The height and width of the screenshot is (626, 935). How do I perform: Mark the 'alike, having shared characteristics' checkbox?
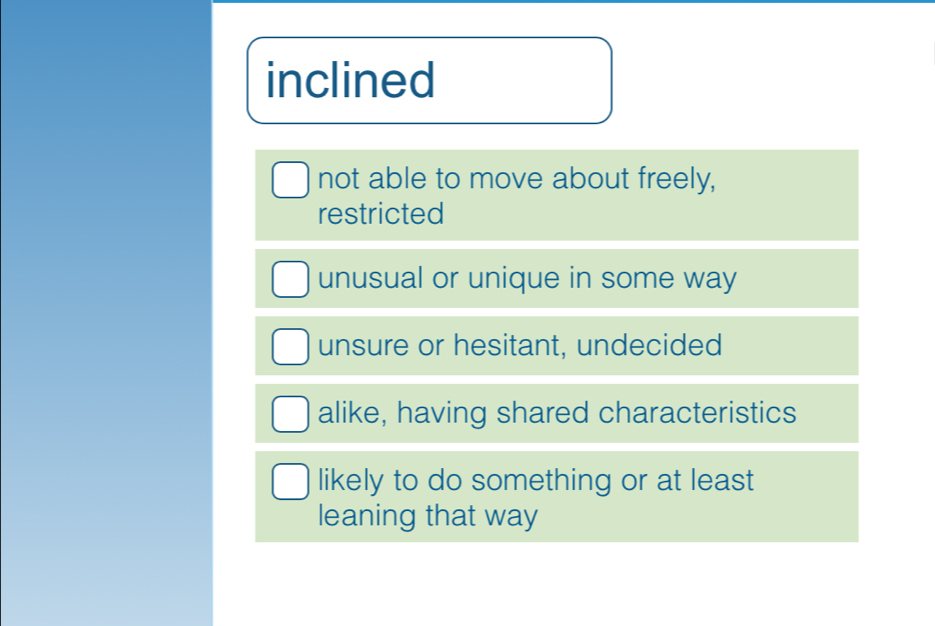point(289,414)
